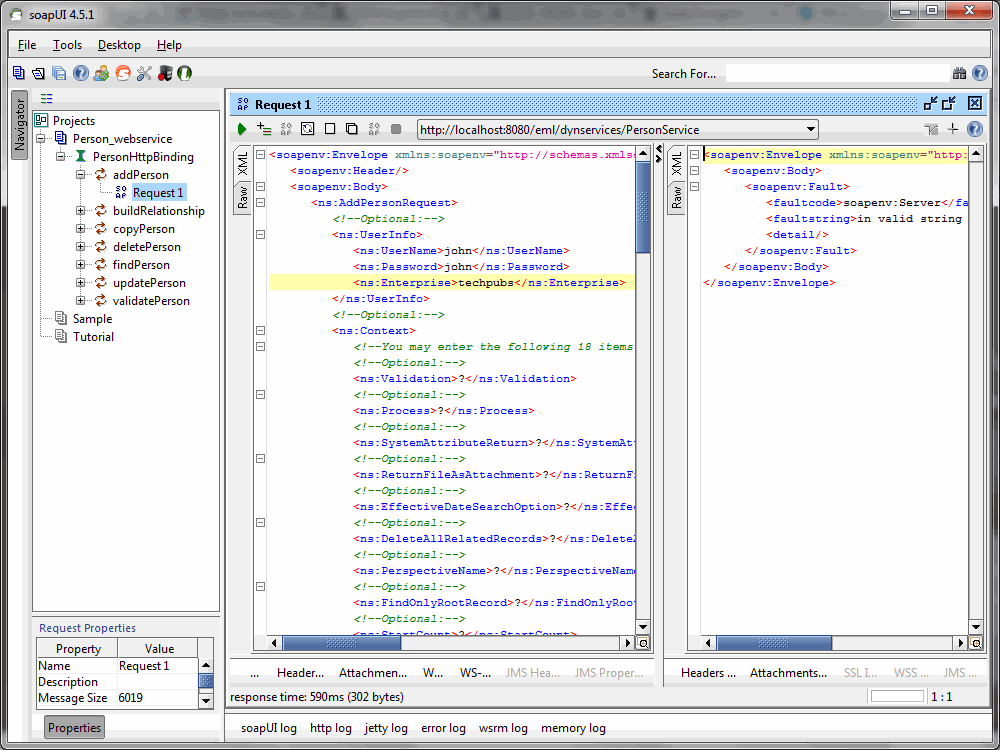Open the Tools menu
The width and height of the screenshot is (1000, 750).
(67, 45)
